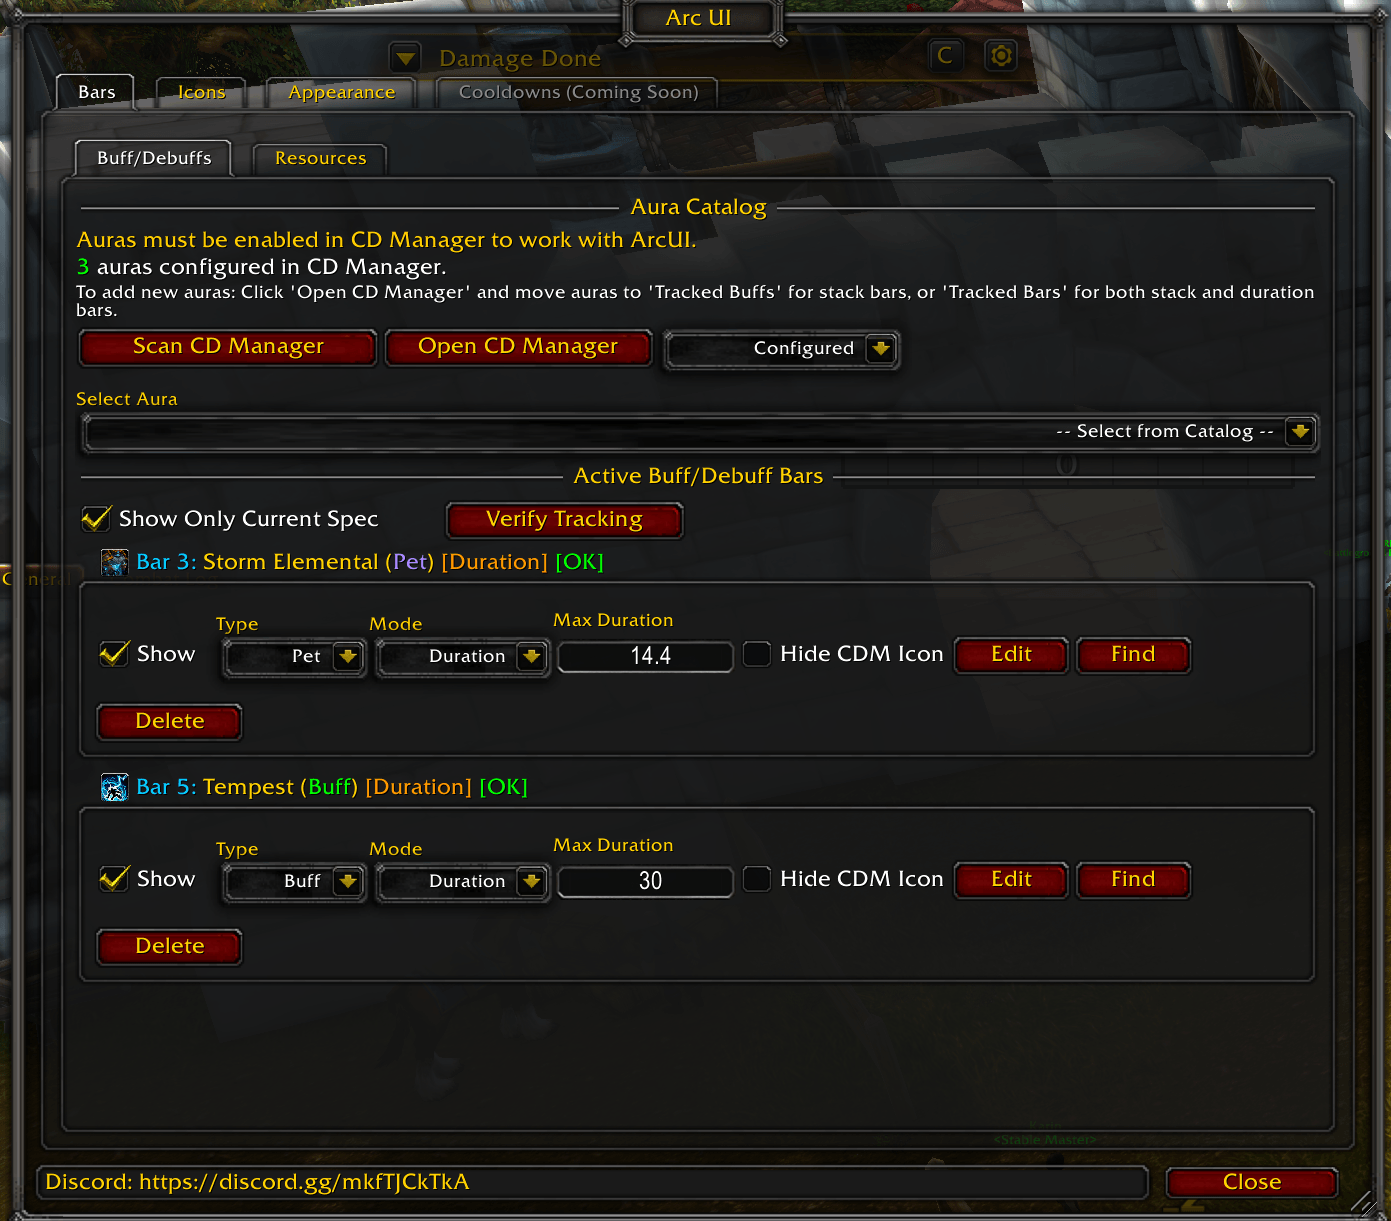Expand the Select from Catalog dropdown

pyautogui.click(x=1300, y=432)
